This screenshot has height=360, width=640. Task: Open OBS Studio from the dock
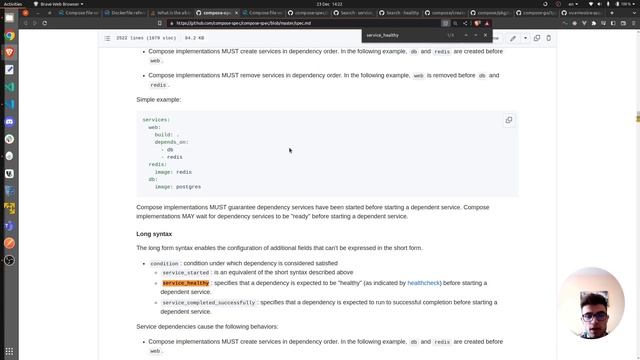click(x=9, y=260)
